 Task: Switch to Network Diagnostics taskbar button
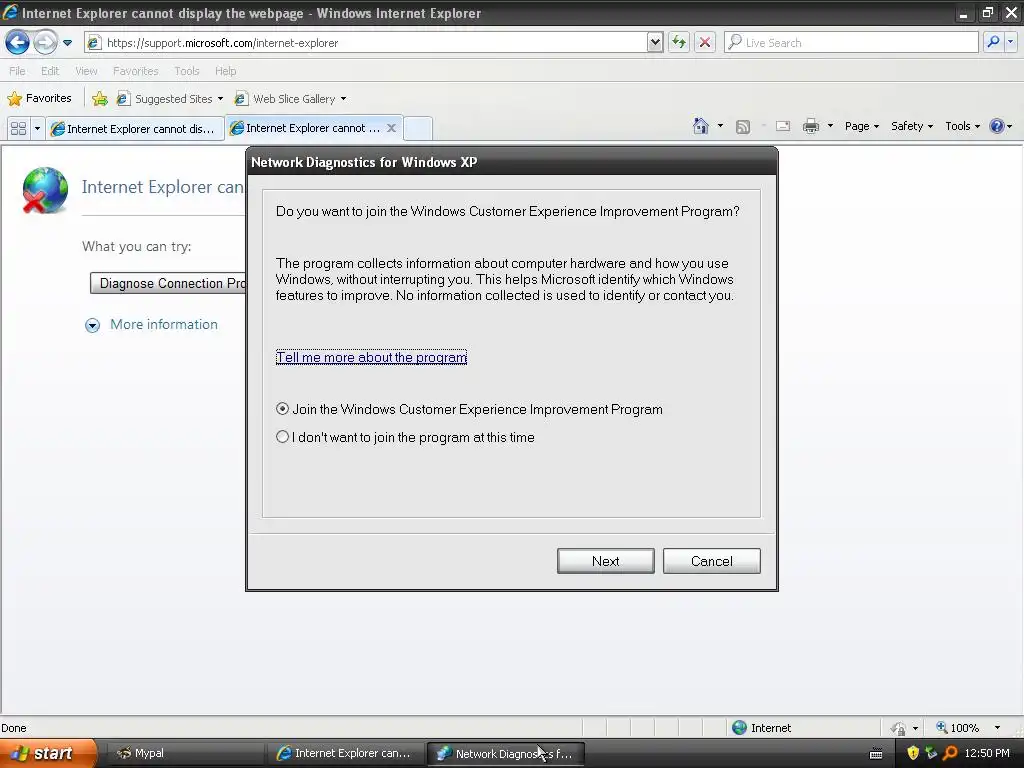505,753
